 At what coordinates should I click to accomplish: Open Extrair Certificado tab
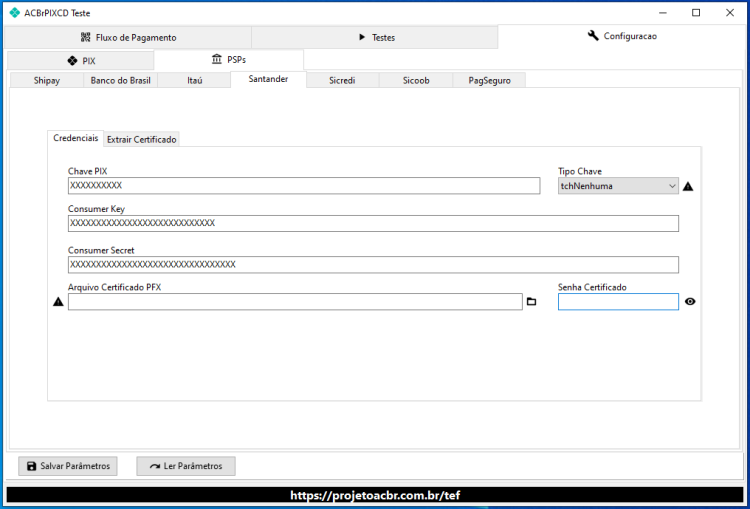(x=142, y=139)
